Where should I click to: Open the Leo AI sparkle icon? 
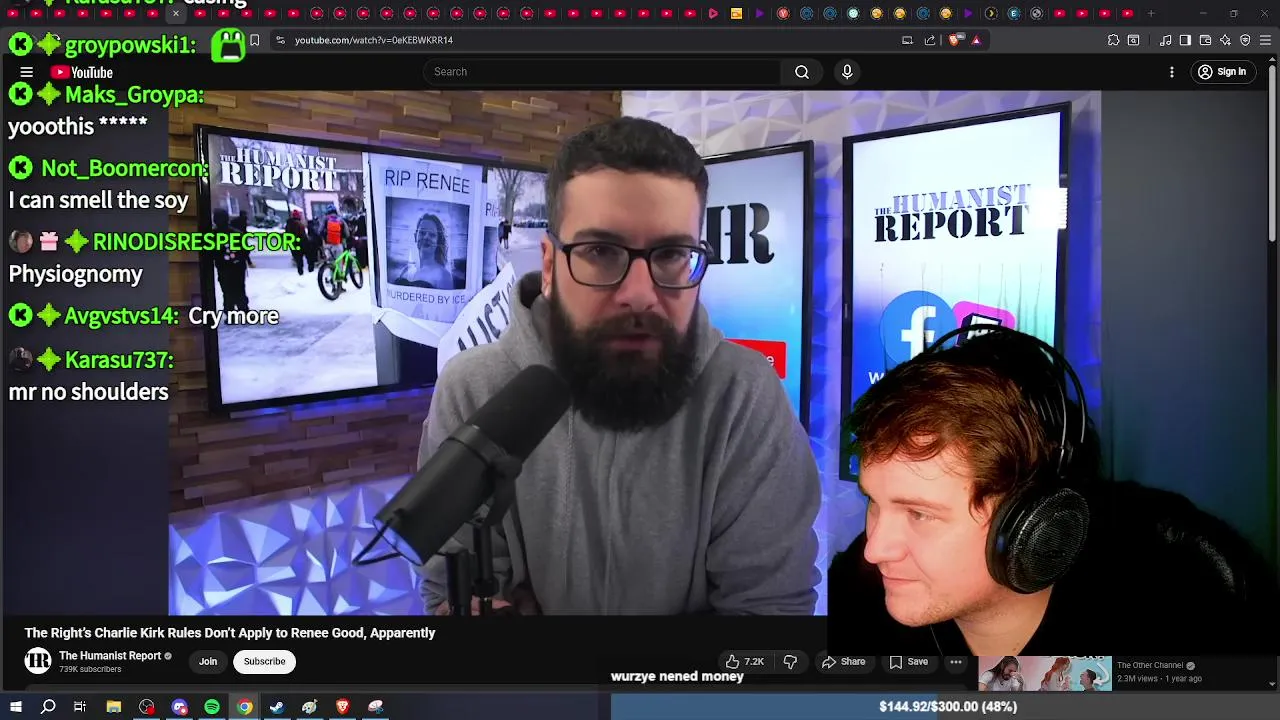[x=1225, y=40]
